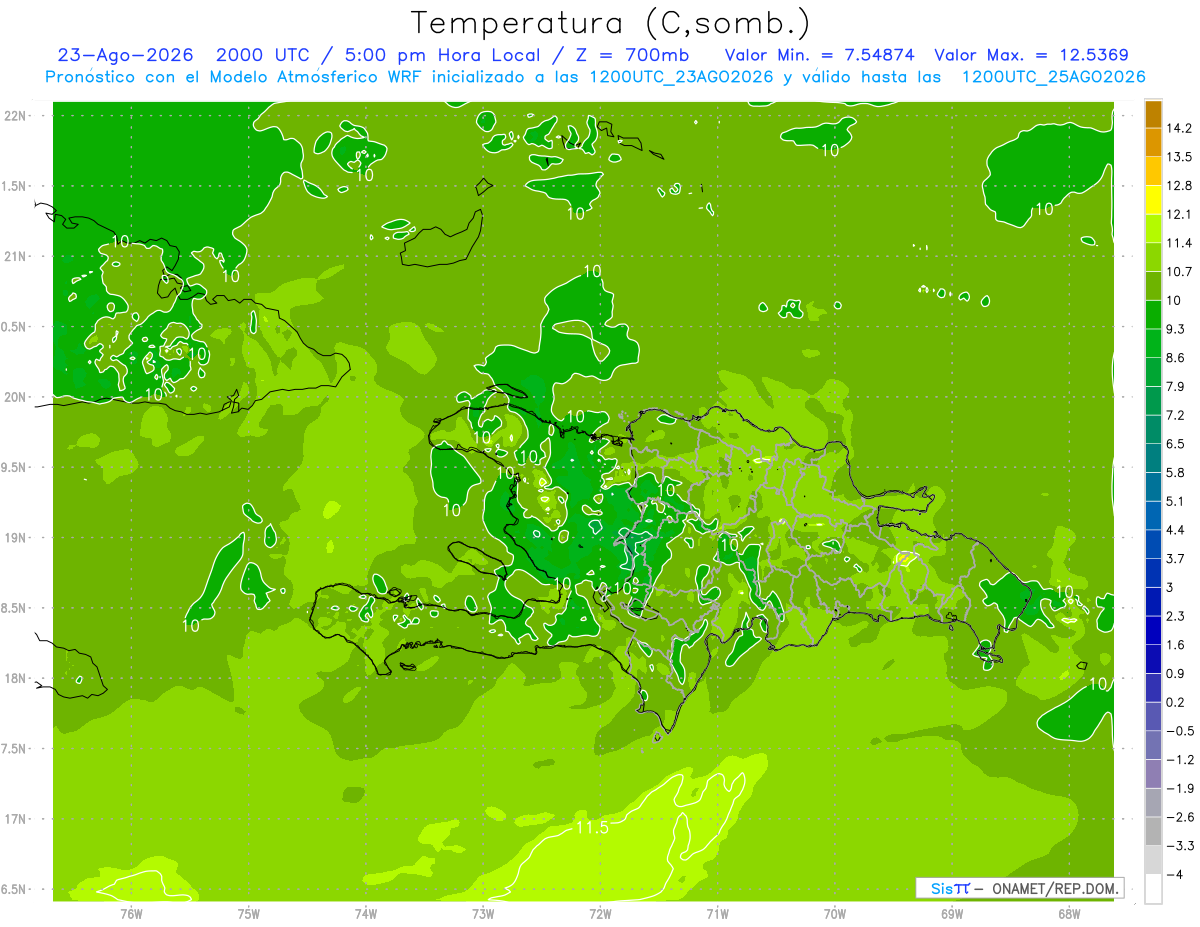Click the "7.9" colorbar scale value
Viewport: 1200px width, 927px height.
point(1175,386)
